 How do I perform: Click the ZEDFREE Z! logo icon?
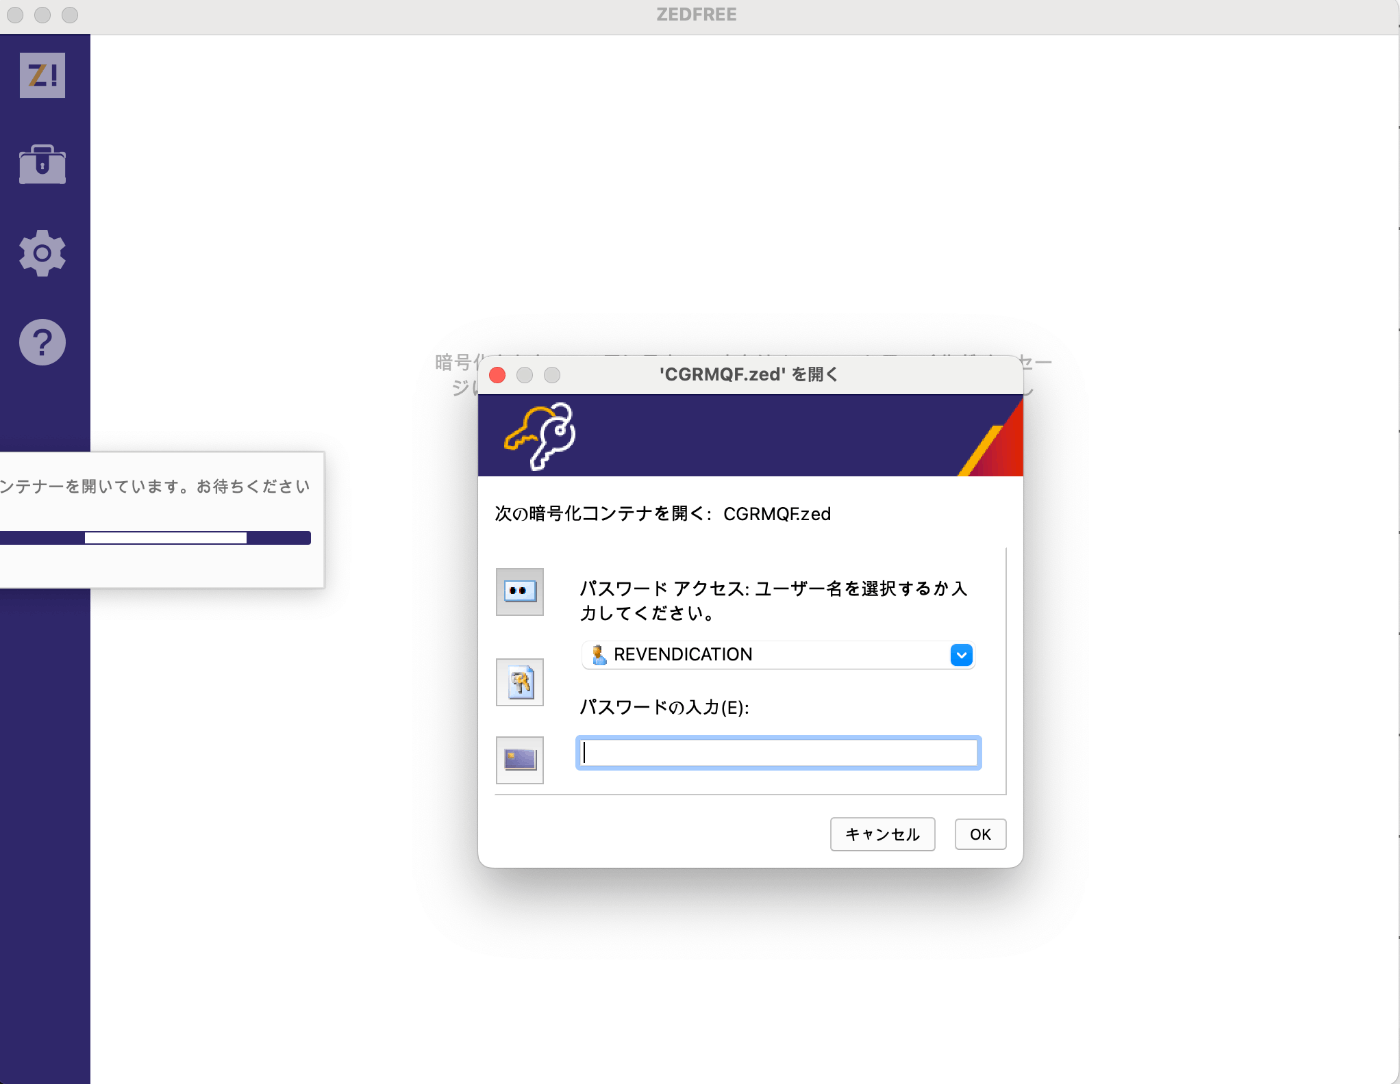tap(42, 75)
